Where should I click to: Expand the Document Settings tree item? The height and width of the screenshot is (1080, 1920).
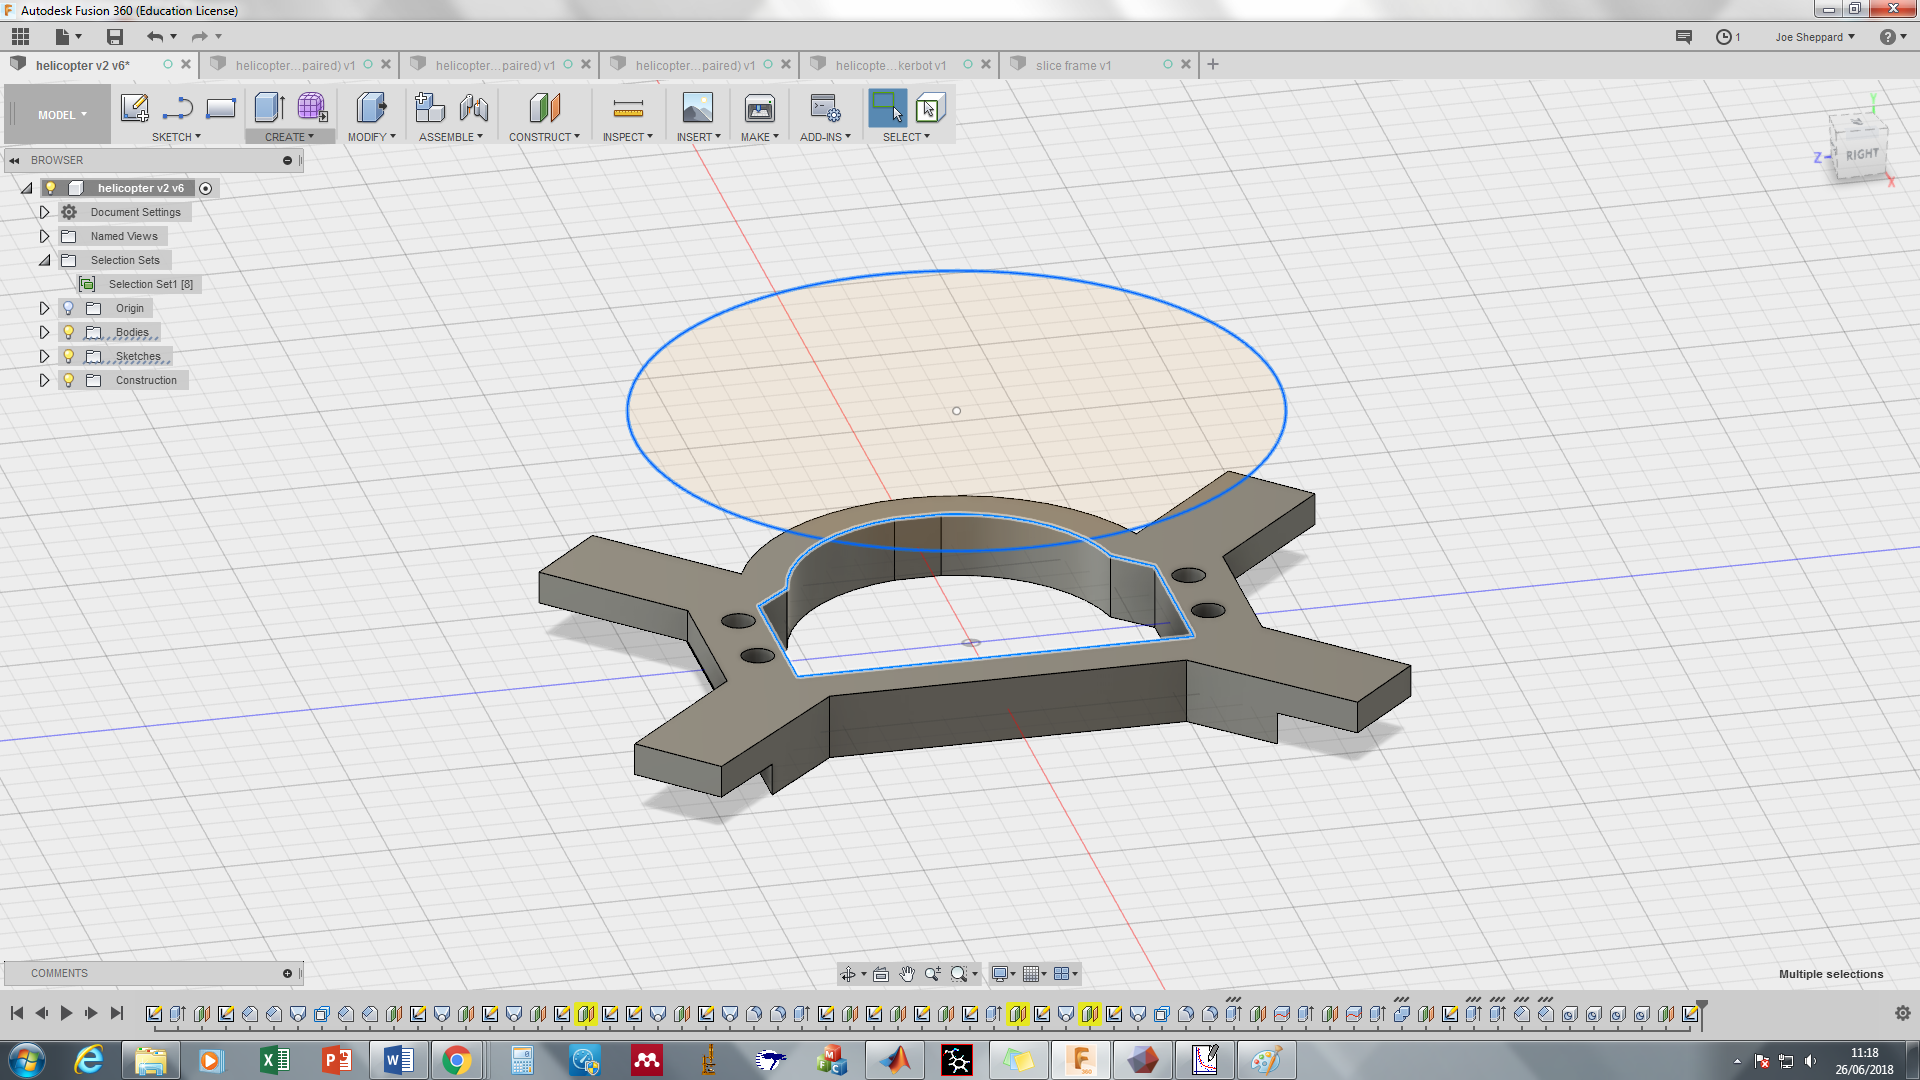coord(44,211)
